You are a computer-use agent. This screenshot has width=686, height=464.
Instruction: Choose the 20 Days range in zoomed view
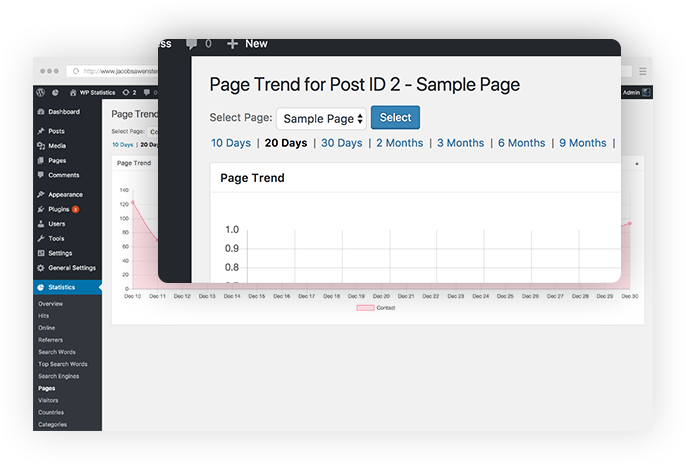point(286,143)
